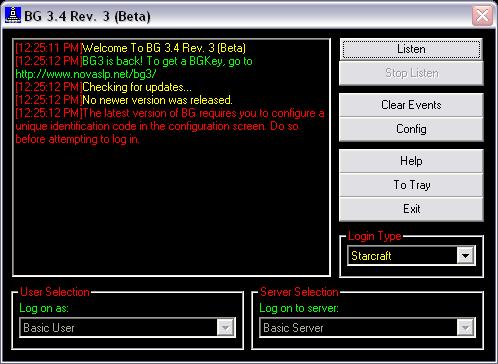Open the Config screen
This screenshot has width=498, height=364.
click(411, 129)
